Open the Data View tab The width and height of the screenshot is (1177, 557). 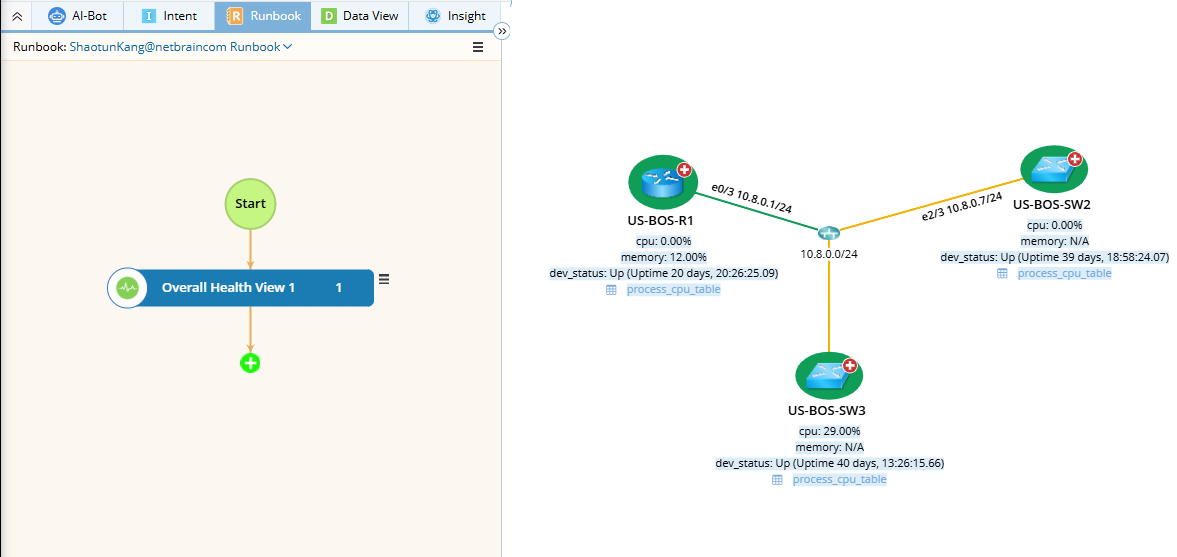[360, 15]
